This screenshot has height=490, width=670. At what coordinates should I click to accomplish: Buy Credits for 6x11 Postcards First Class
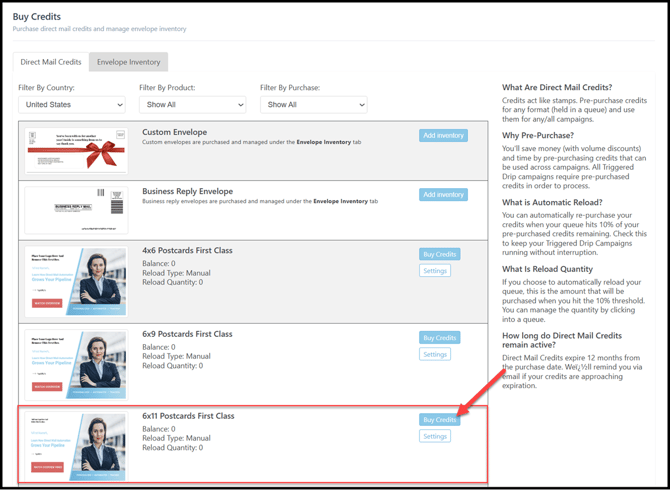440,420
